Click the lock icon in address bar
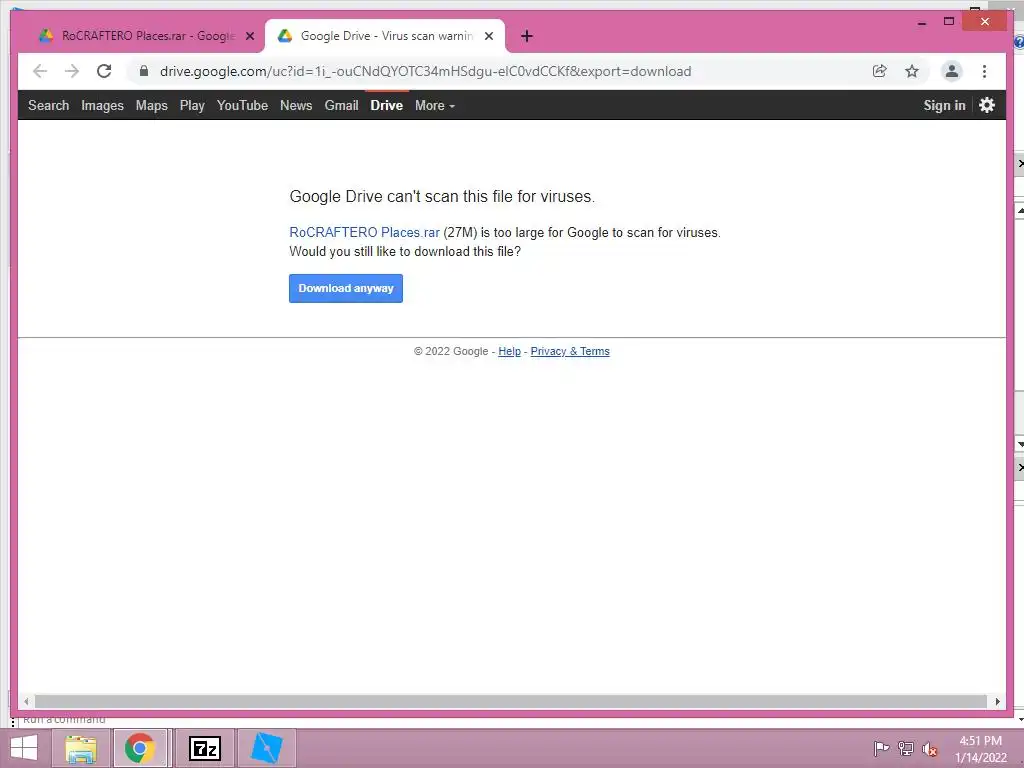This screenshot has width=1024, height=768. click(x=144, y=71)
